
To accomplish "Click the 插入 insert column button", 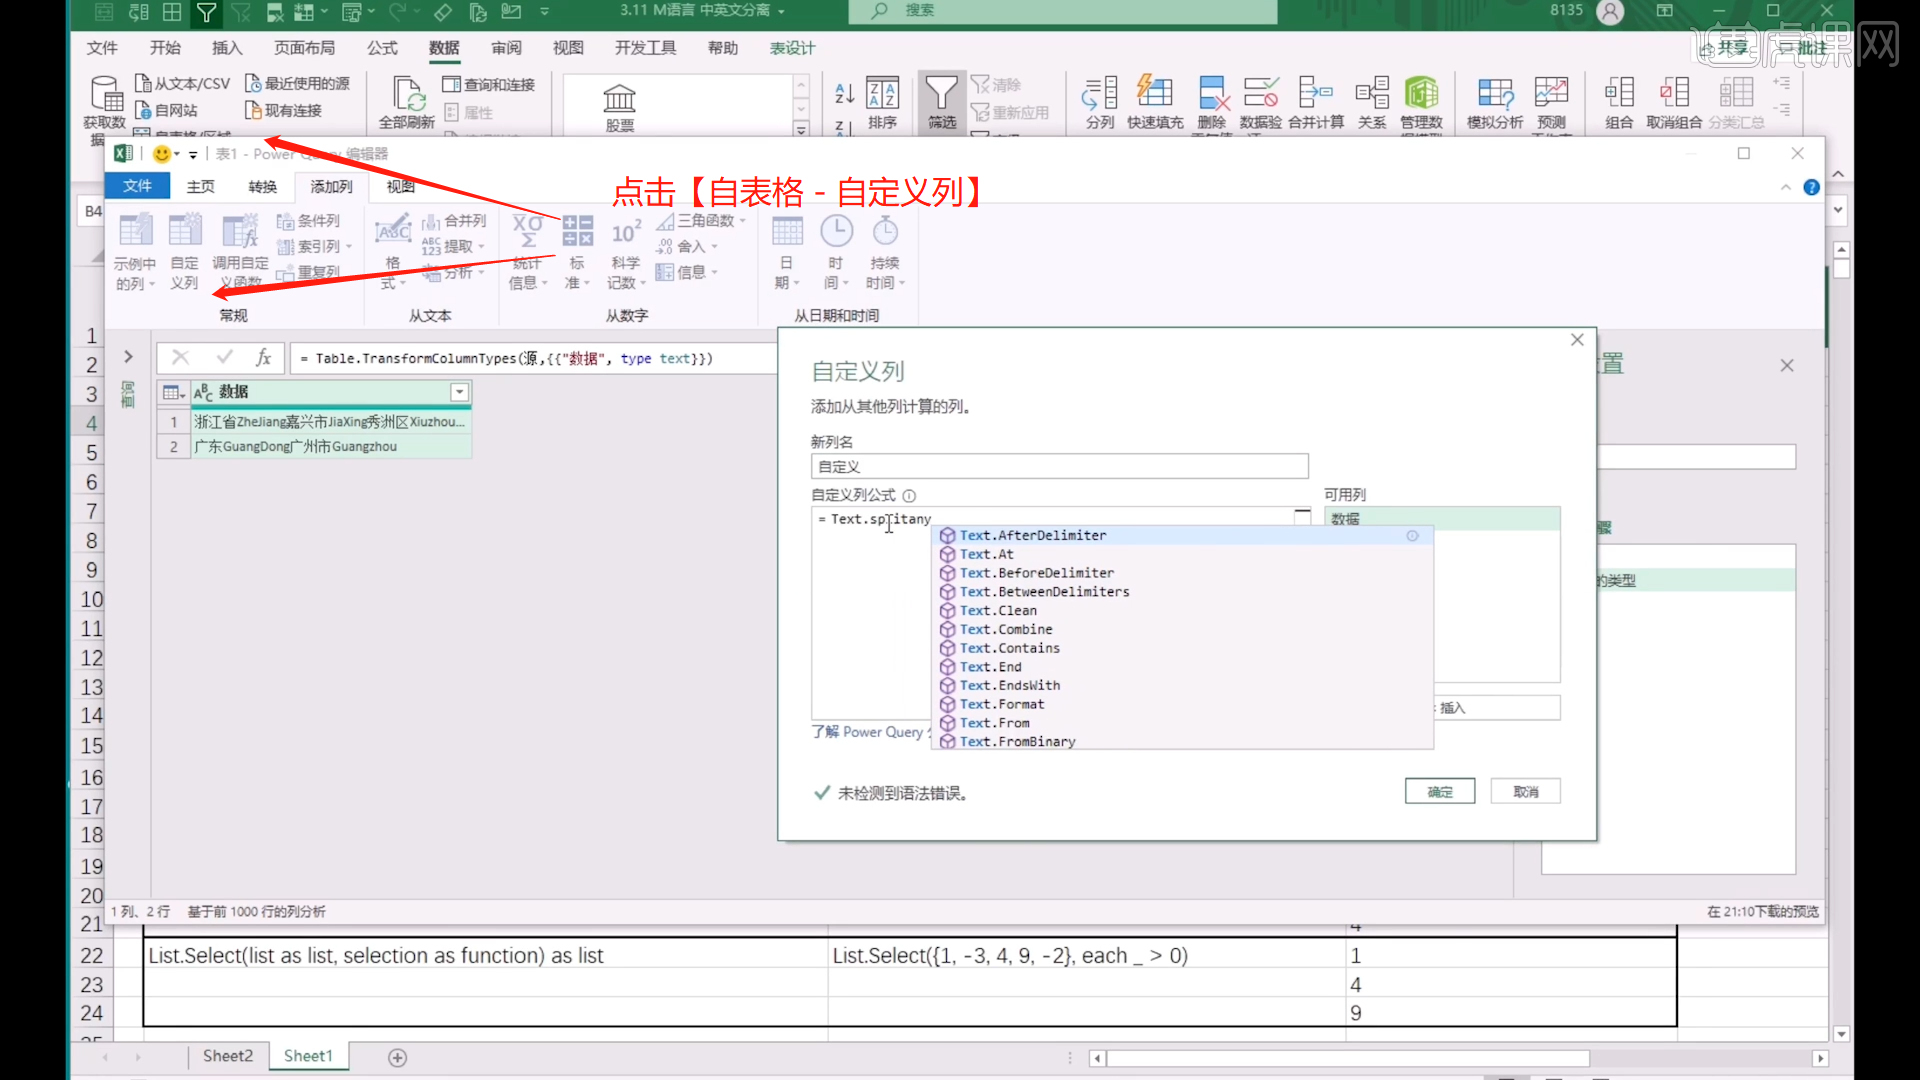I will pos(1497,708).
